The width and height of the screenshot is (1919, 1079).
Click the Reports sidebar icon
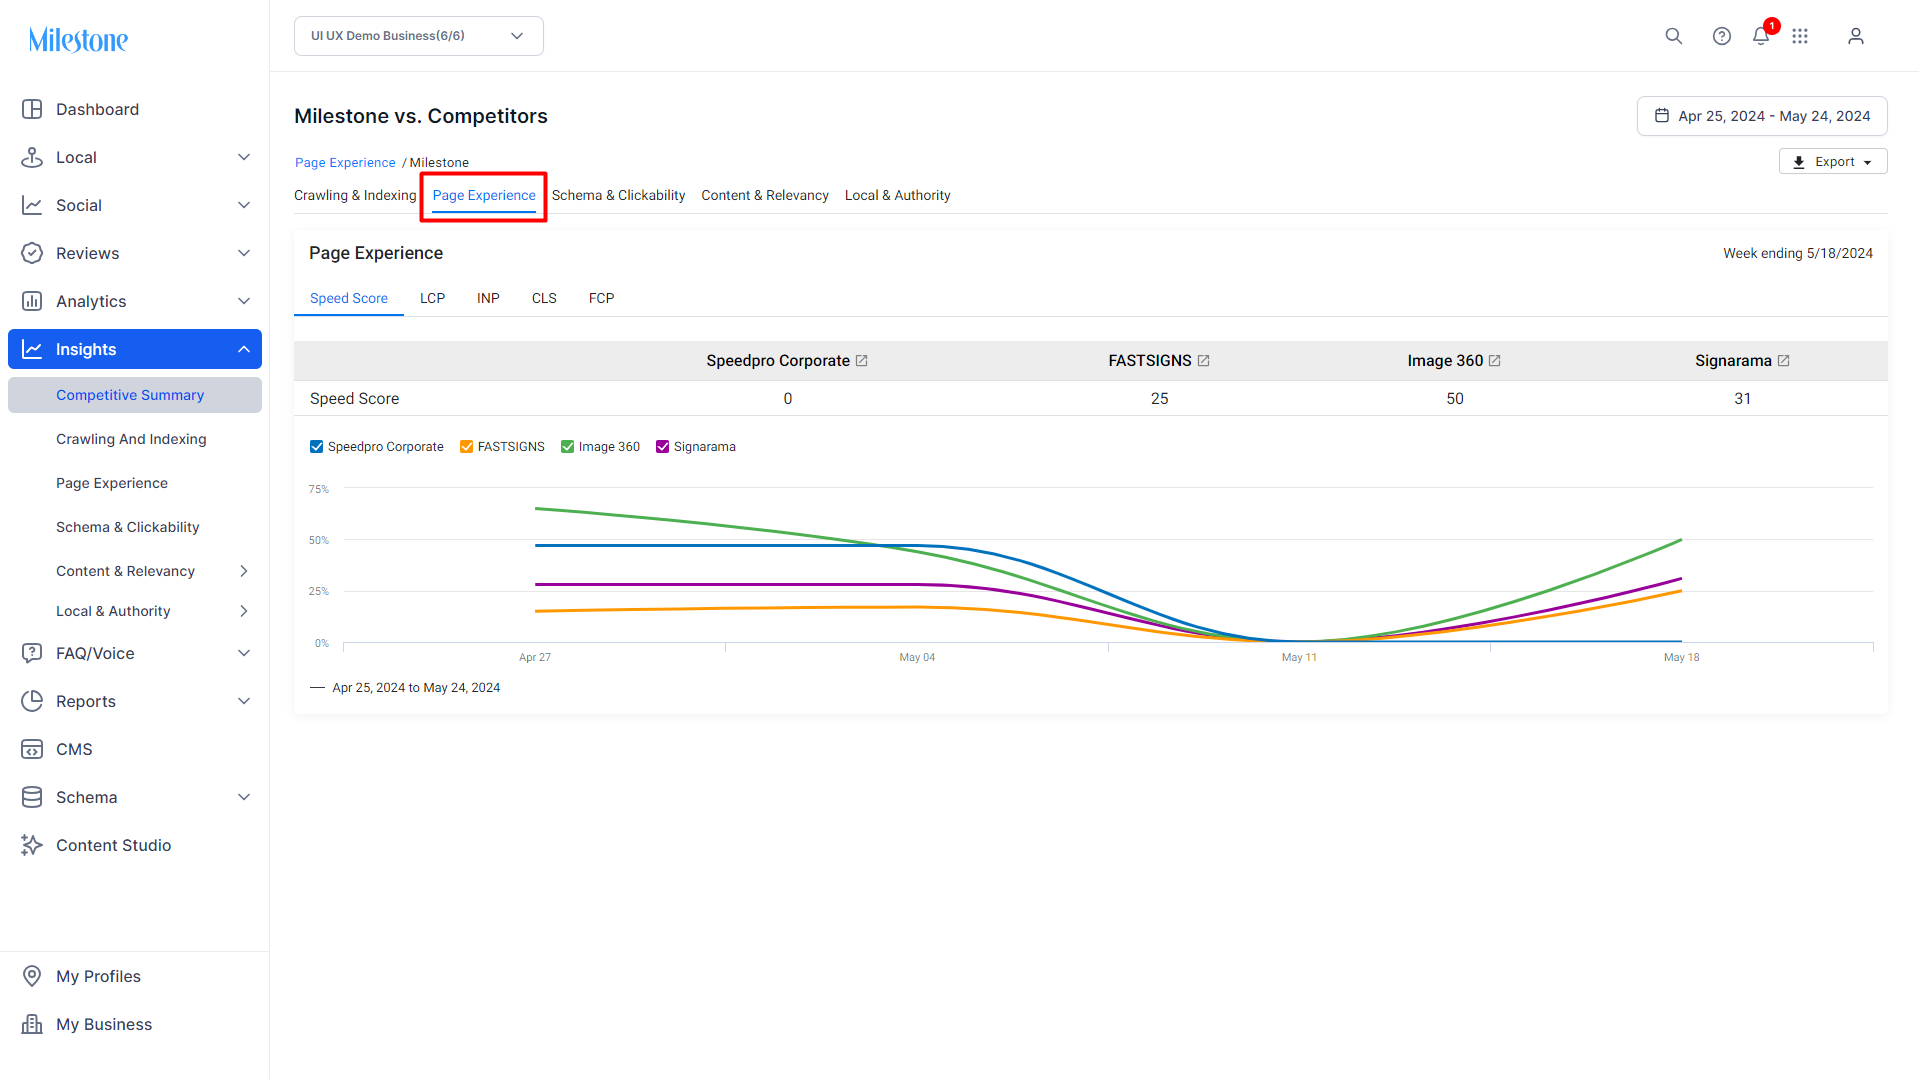32,701
